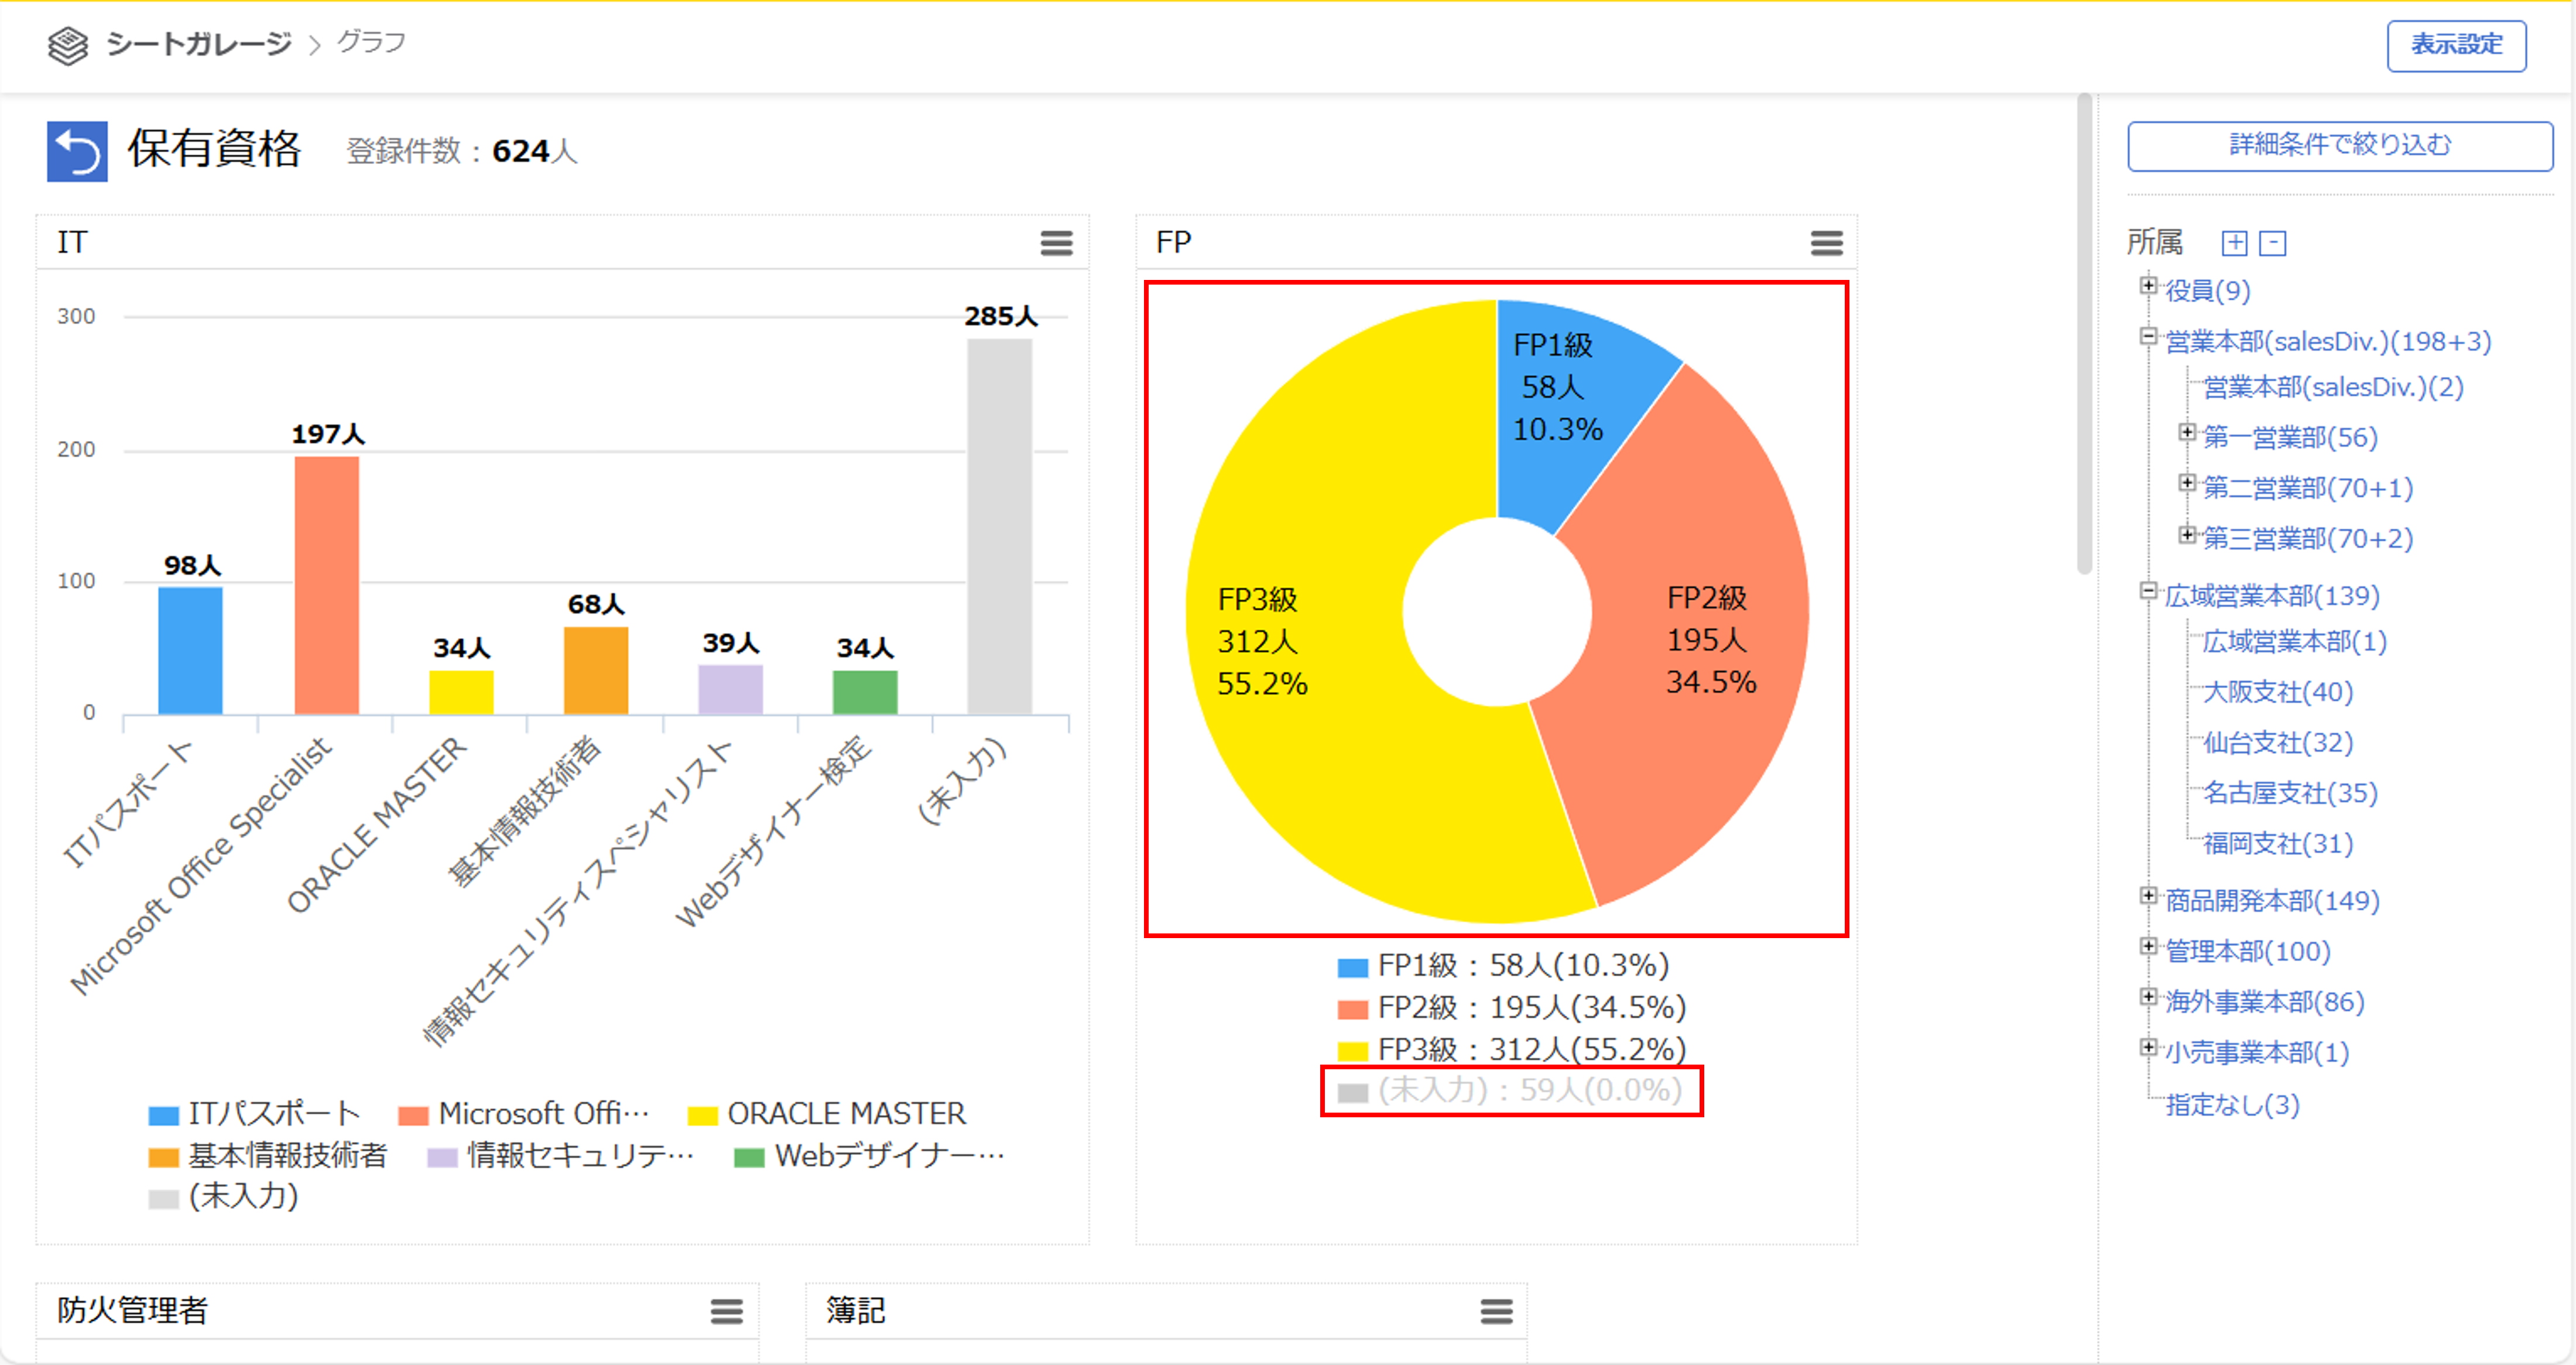Click the シートガレージ stacked layers logo
The image size is (2576, 1365).
[x=68, y=45]
